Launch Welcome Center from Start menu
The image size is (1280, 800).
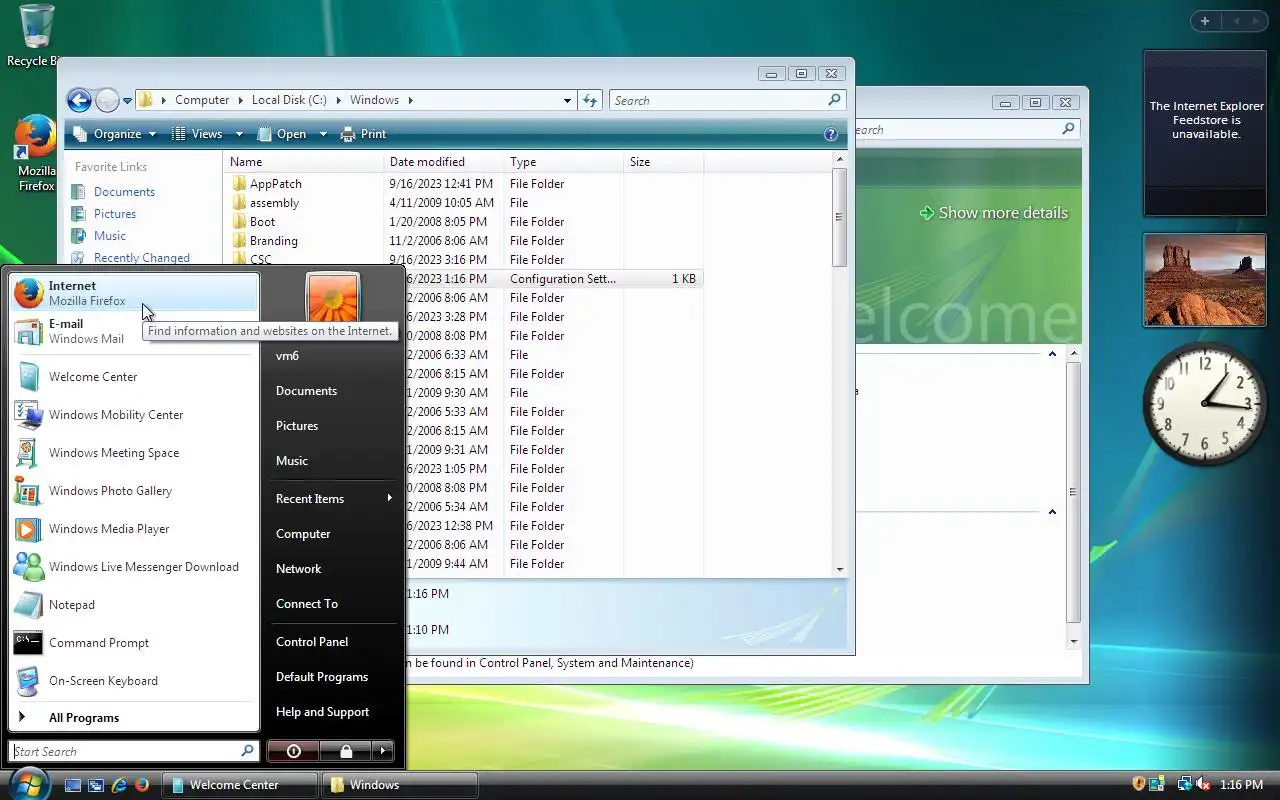coord(134,377)
